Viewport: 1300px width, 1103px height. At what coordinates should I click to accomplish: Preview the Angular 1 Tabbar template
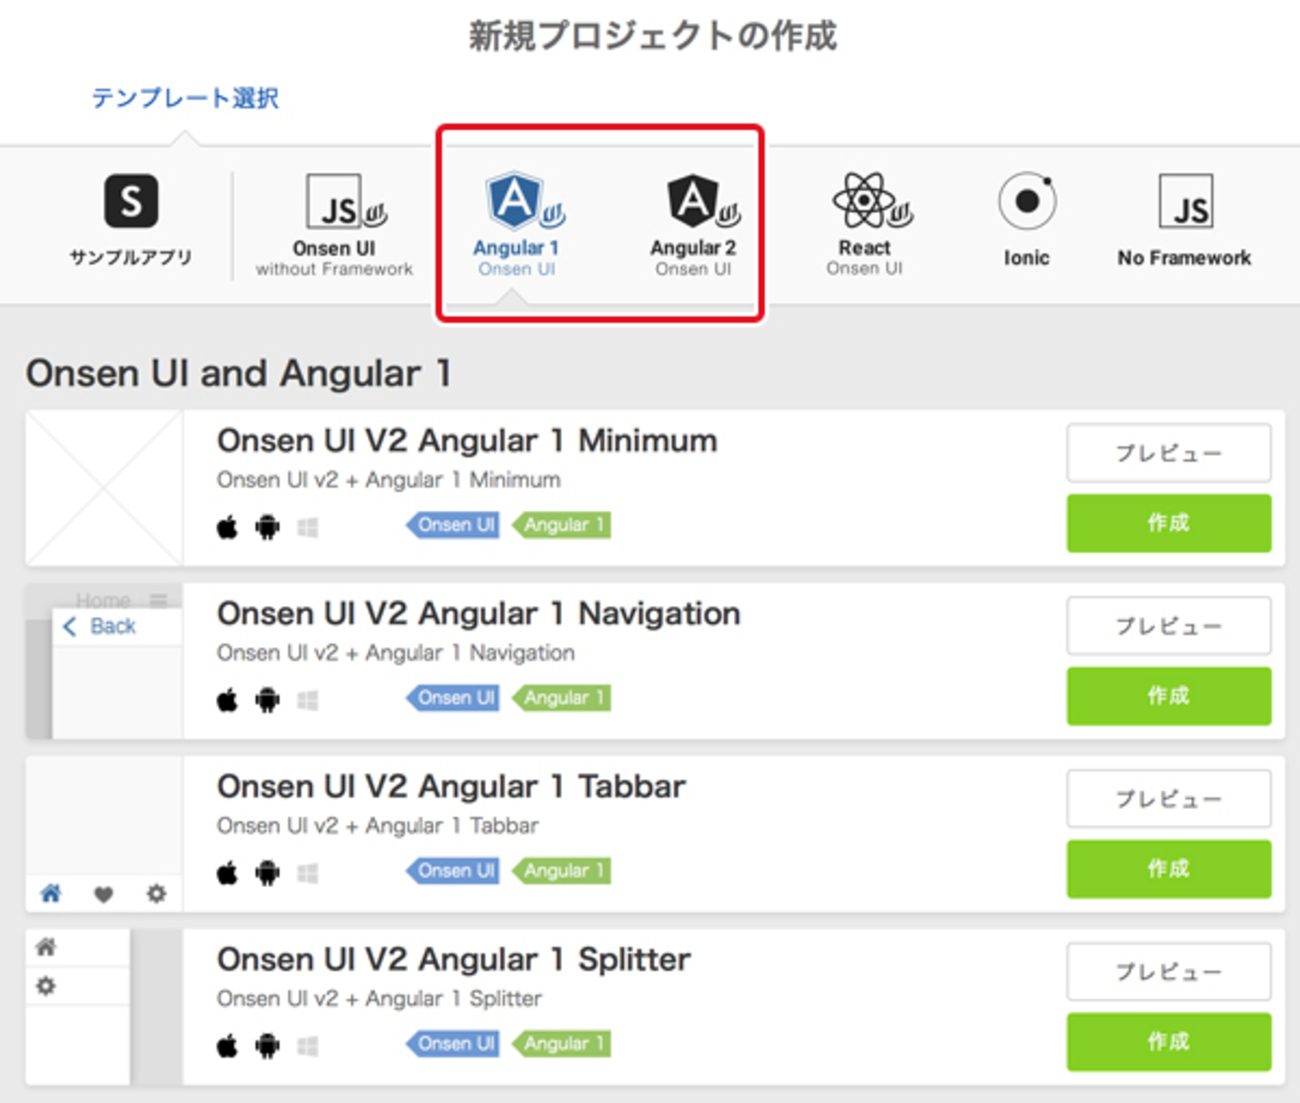click(1168, 799)
